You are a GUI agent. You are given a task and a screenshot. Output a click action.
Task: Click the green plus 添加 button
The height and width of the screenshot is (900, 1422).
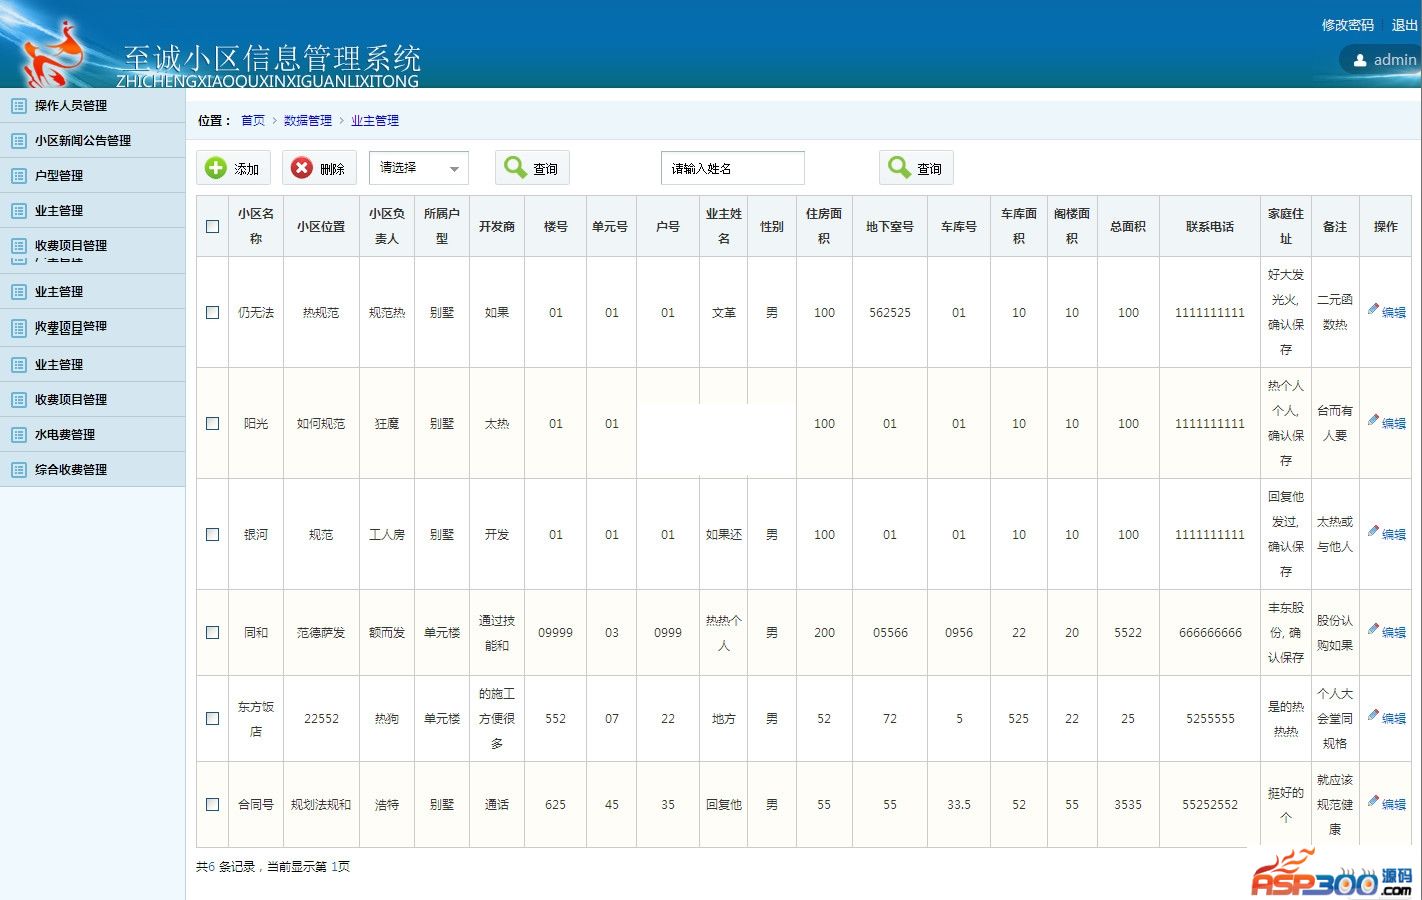(233, 168)
